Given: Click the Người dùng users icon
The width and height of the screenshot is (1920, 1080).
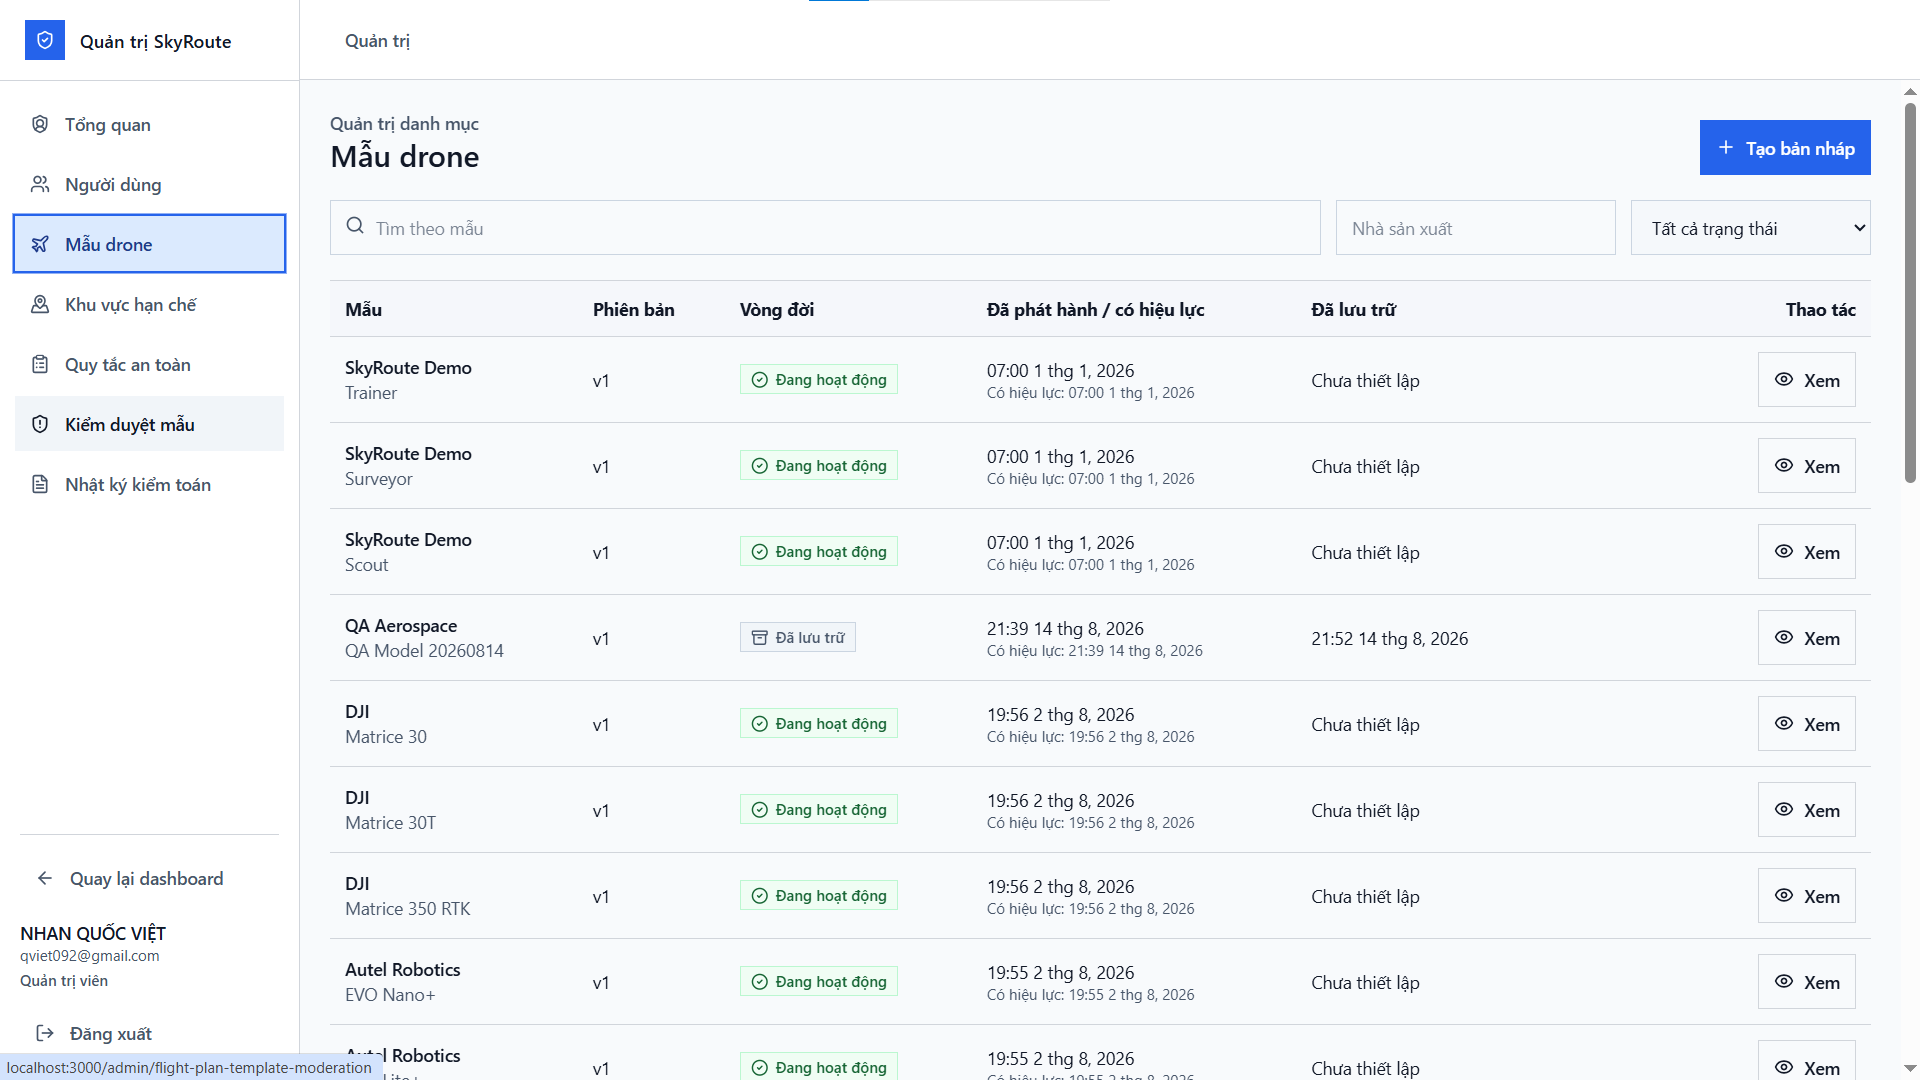Looking at the screenshot, I should pyautogui.click(x=40, y=184).
